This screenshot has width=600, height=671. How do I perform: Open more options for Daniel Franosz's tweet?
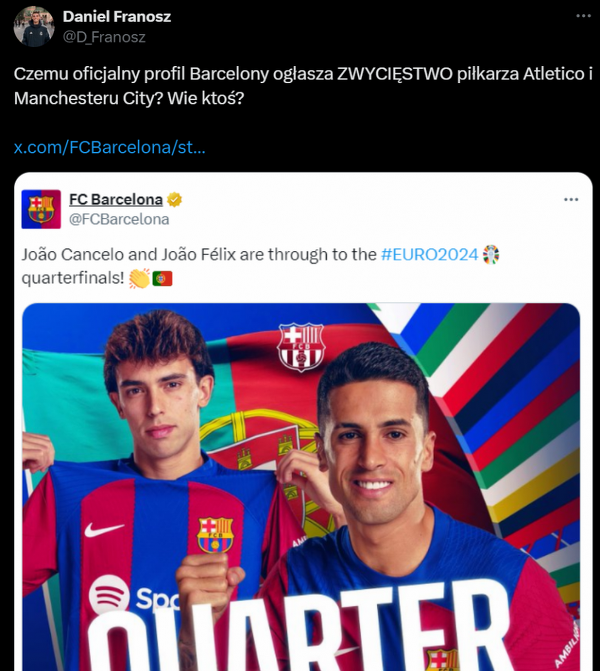coord(583,18)
